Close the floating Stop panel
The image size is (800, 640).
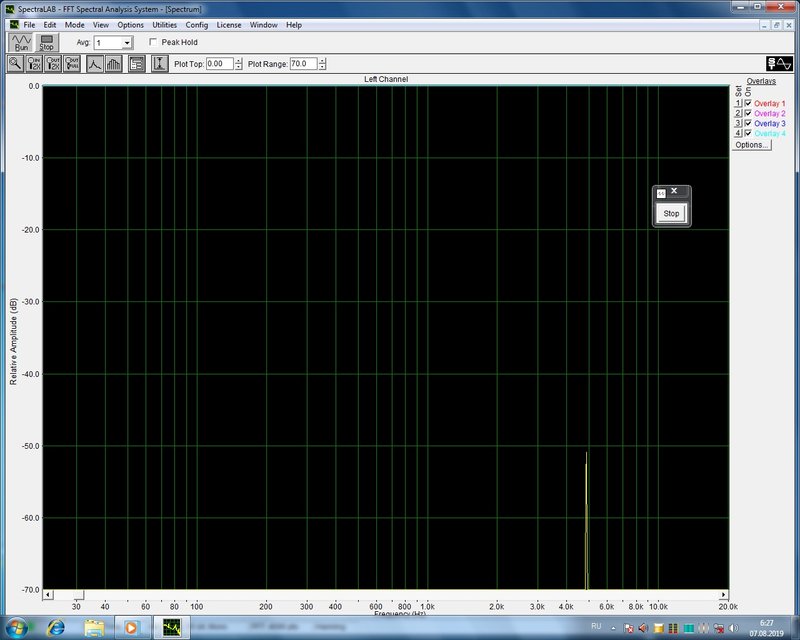[x=674, y=191]
